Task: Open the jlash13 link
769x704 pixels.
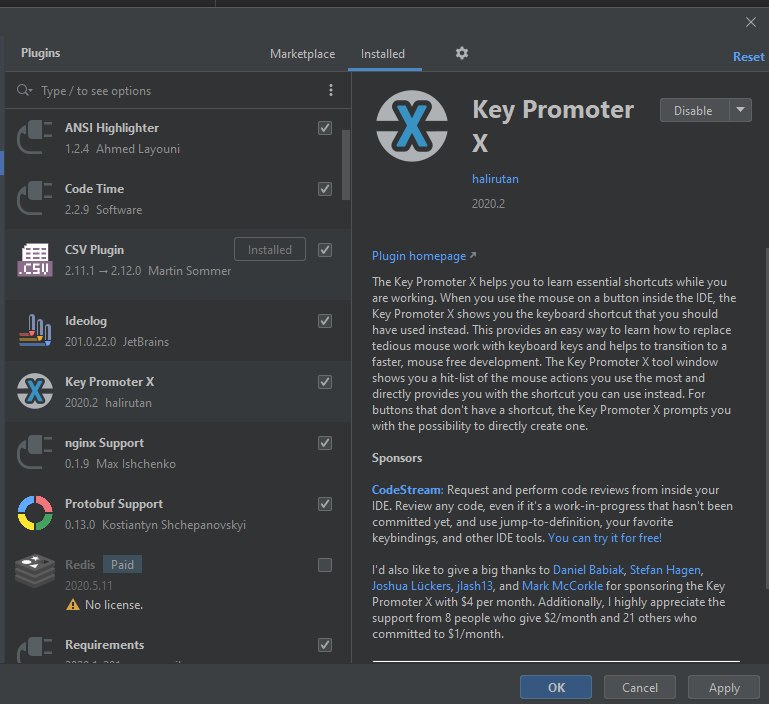Action: (x=474, y=586)
